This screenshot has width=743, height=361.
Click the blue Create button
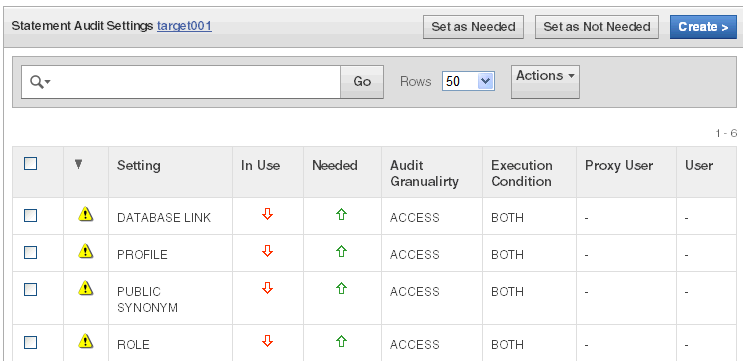point(703,27)
